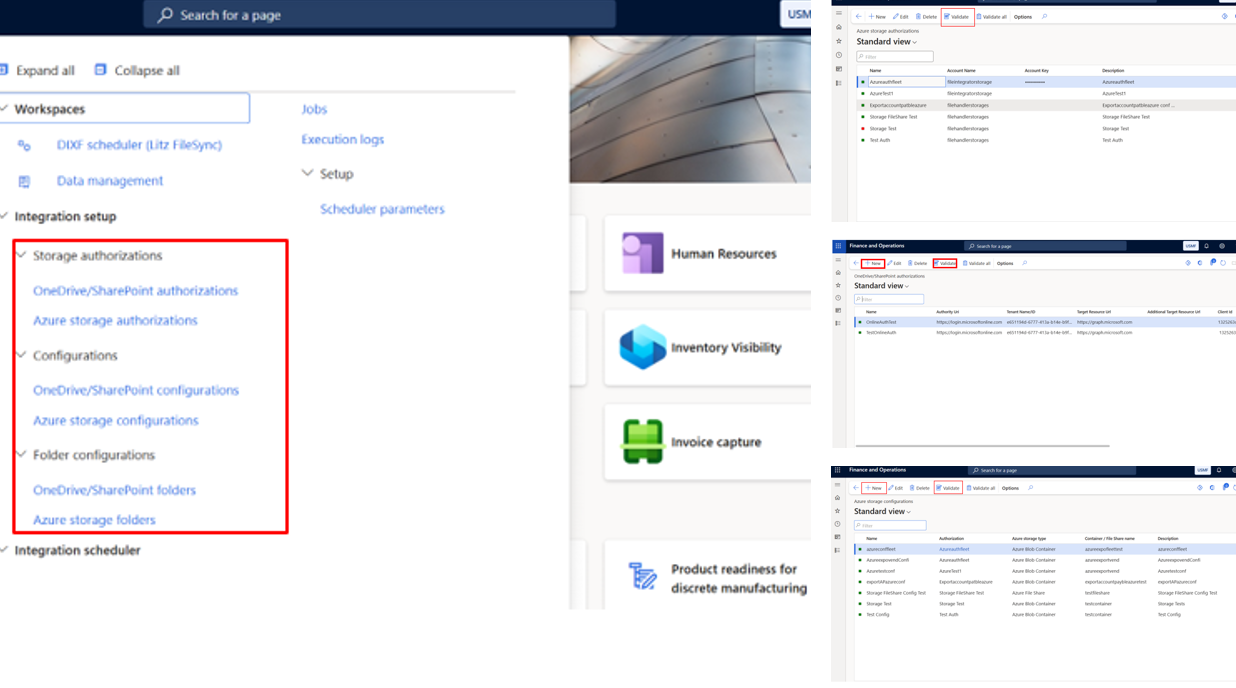Screen dimensions: 1236x688
Task: Click the Data management workspace icon
Action: tap(24, 181)
